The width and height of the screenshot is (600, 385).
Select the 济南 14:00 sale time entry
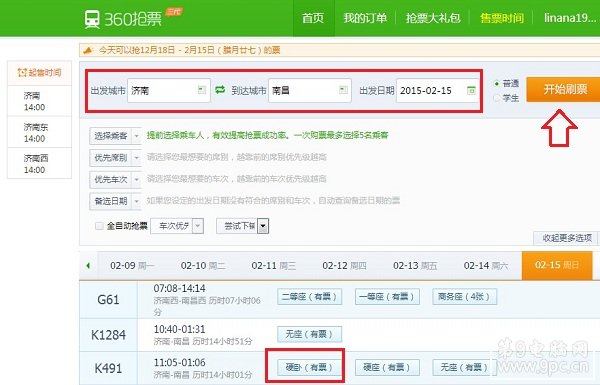[39, 101]
